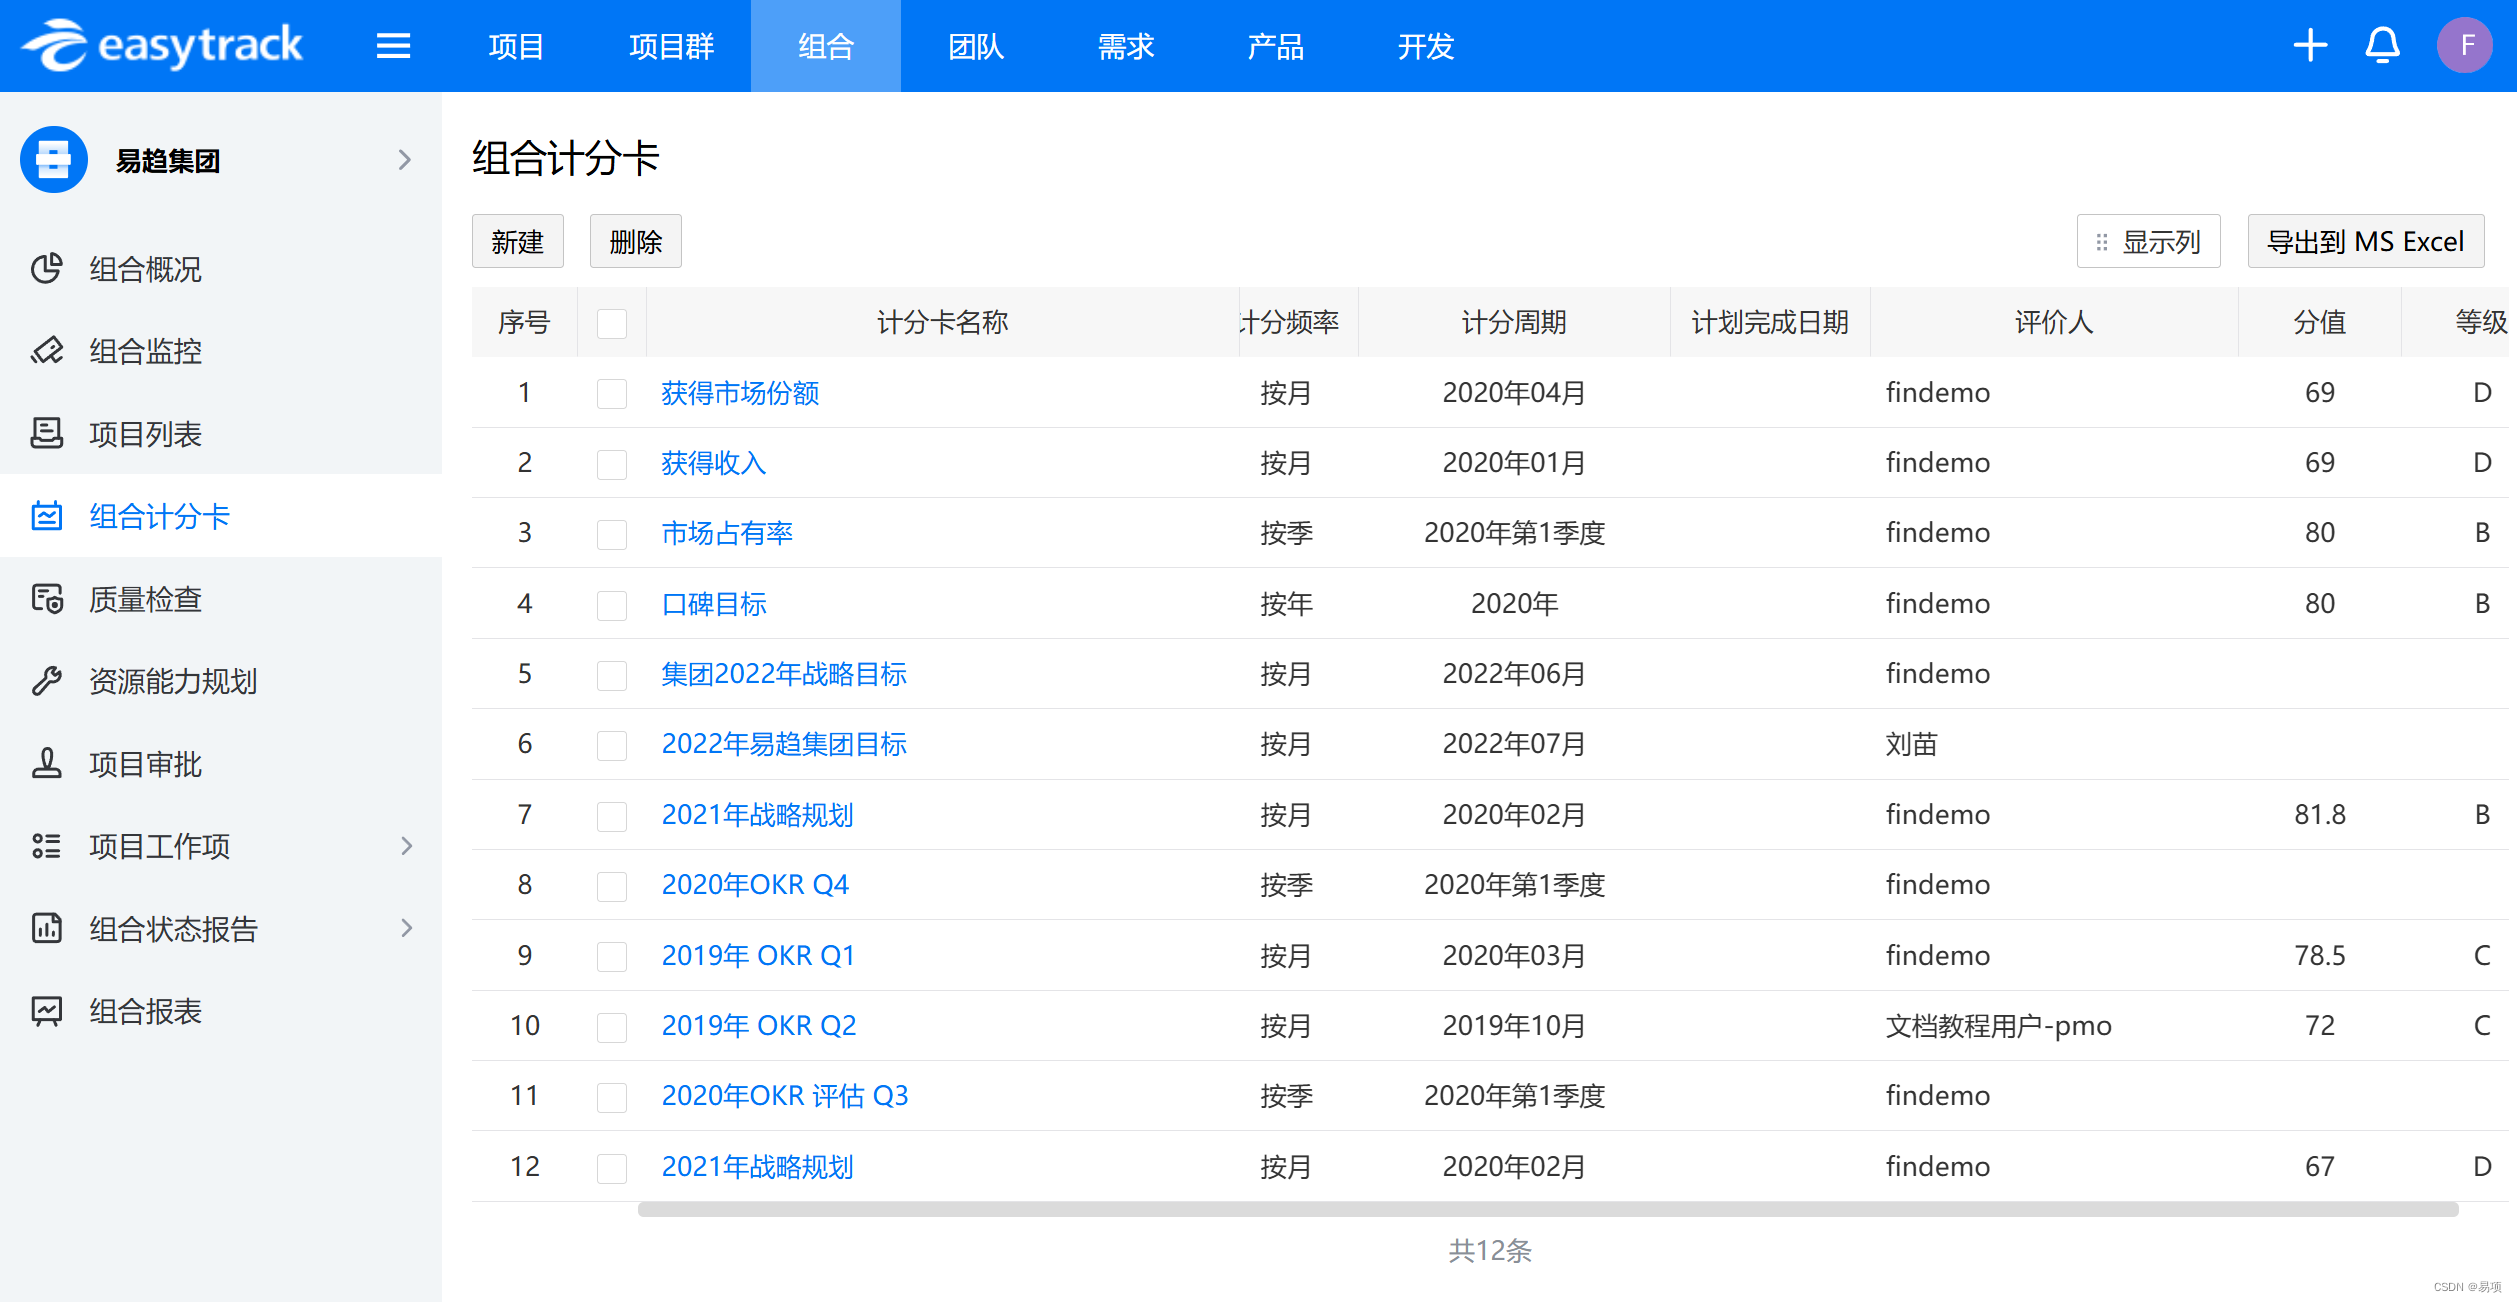Screen dimensions: 2517x1302
Task: Expand the 项目工作项 submenu arrow
Action: click(406, 846)
